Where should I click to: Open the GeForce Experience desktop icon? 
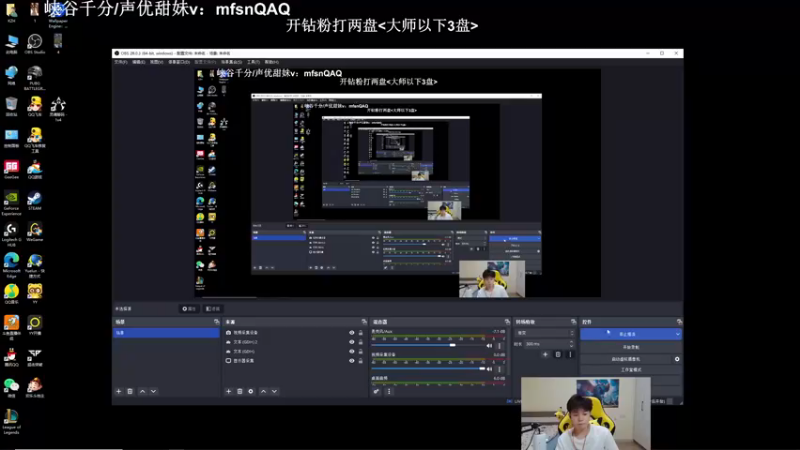click(11, 203)
